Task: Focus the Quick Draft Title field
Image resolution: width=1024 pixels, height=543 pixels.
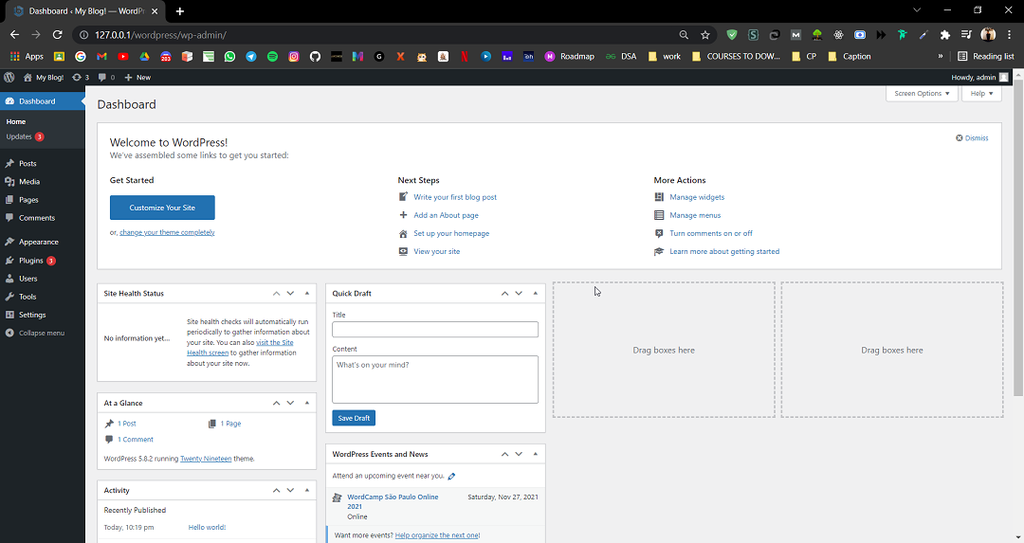Action: [x=435, y=329]
